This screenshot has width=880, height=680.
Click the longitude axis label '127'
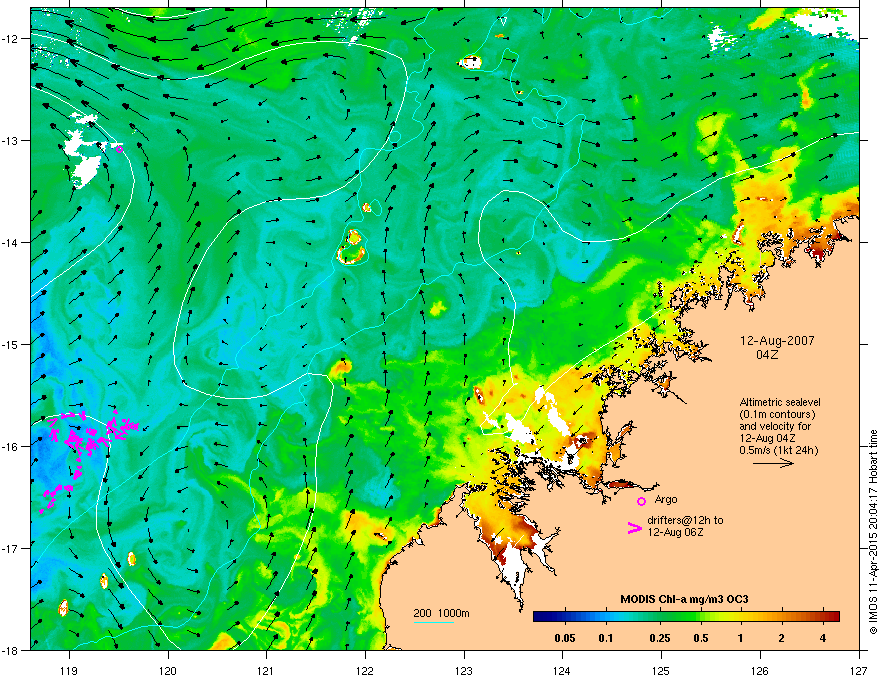click(x=859, y=670)
